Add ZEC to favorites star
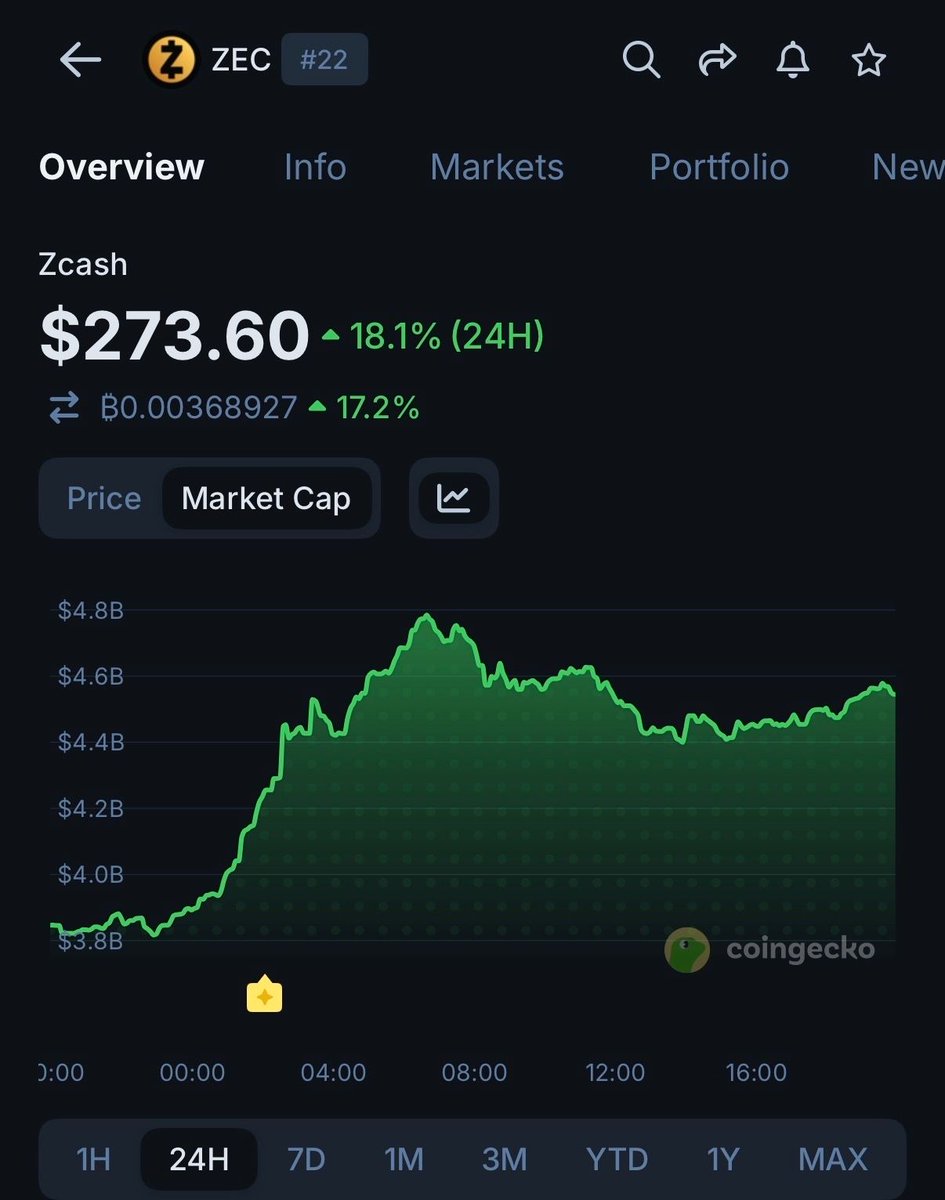Image resolution: width=945 pixels, height=1200 pixels. 868,61
